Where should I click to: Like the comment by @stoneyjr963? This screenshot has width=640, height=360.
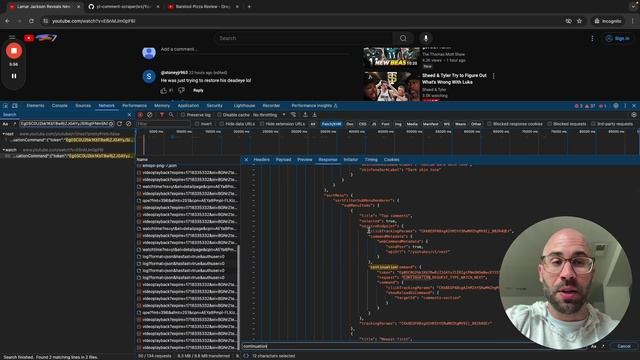click(164, 91)
